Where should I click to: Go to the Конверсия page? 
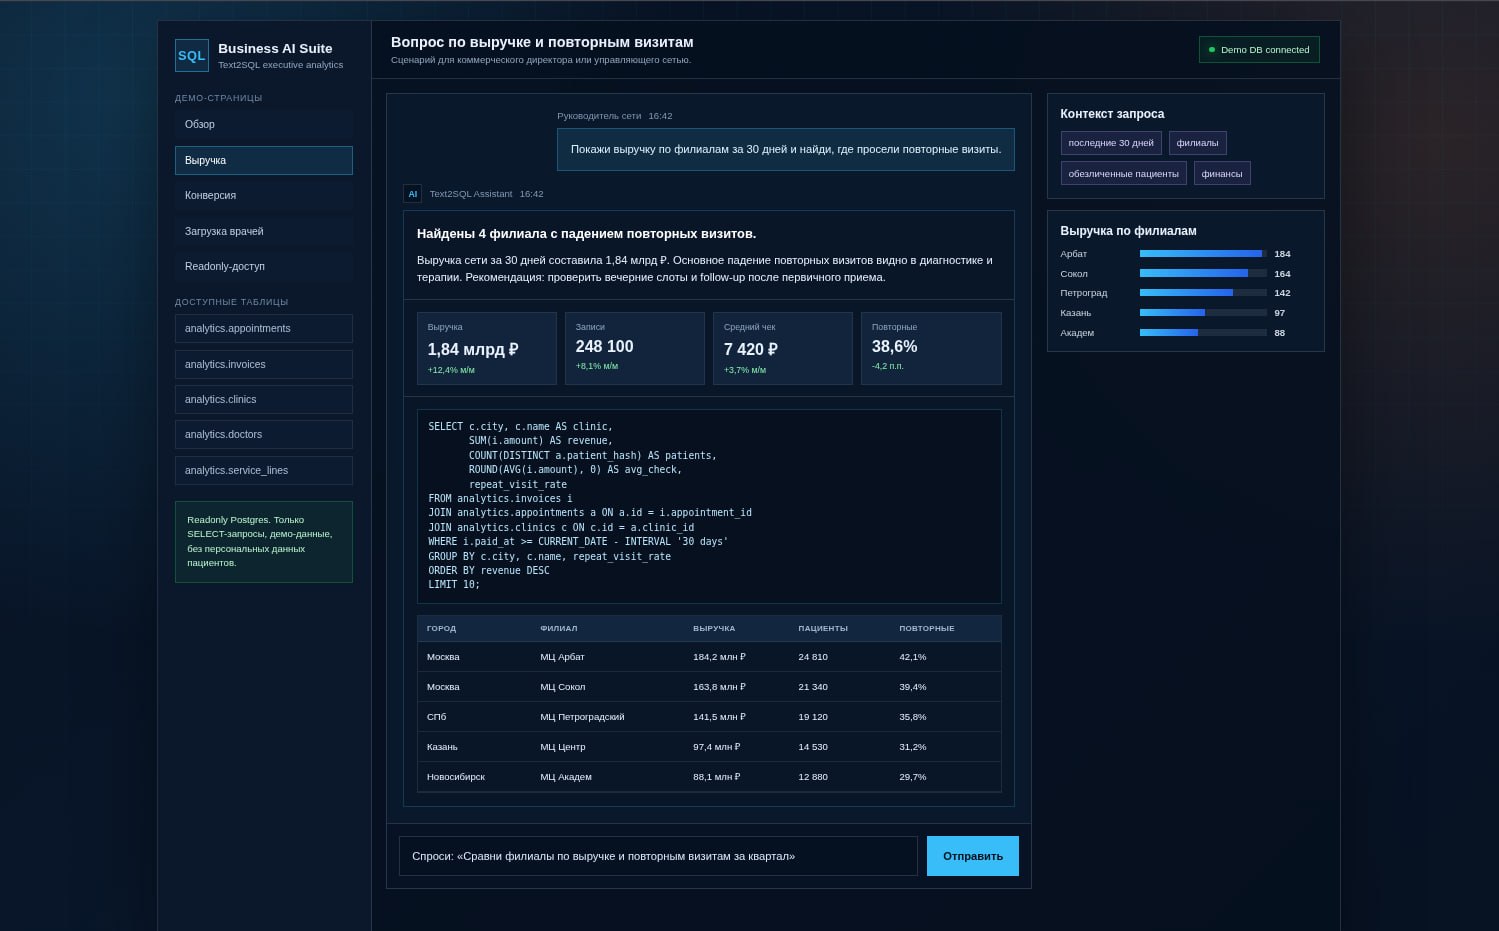264,196
